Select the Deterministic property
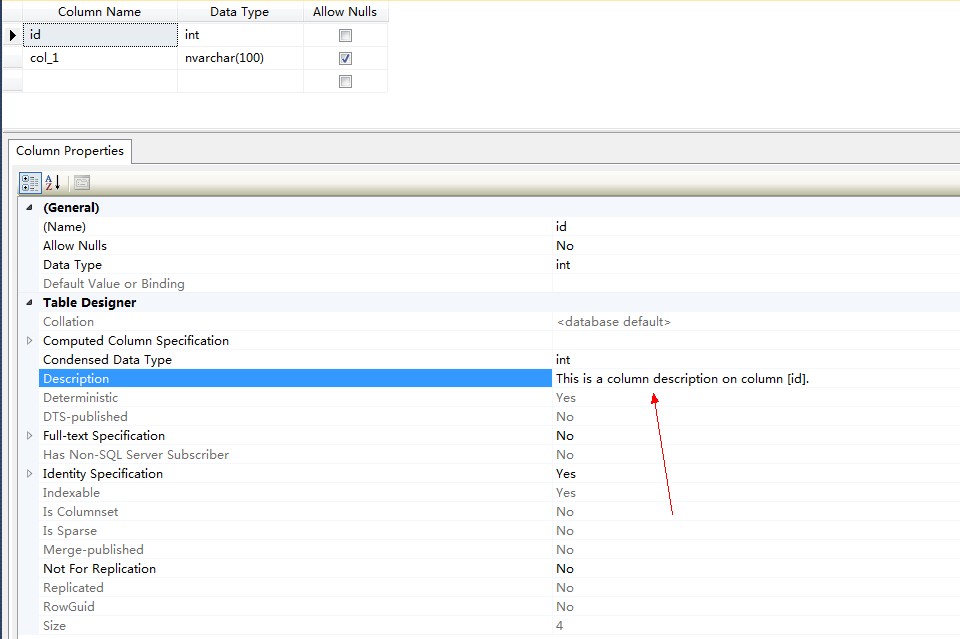 [295, 397]
